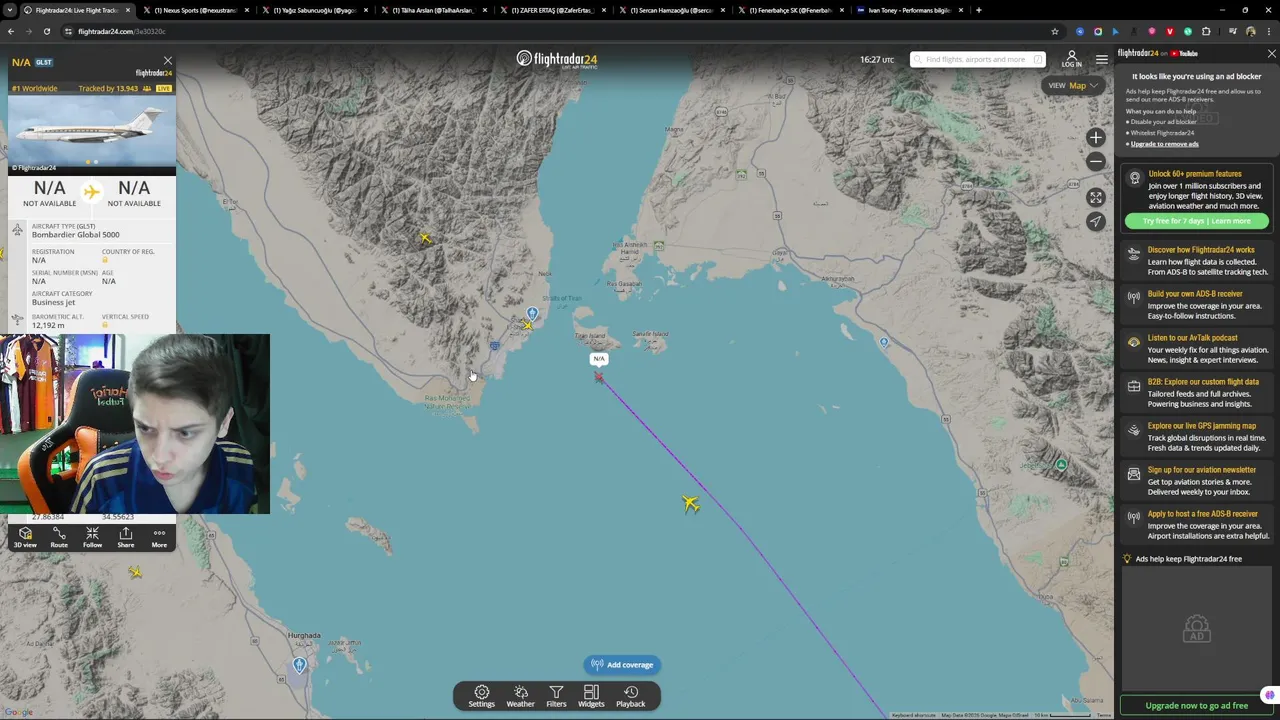The height and width of the screenshot is (720, 1280).
Task: Open Listen to our AvTalk podcast
Action: (x=1198, y=349)
